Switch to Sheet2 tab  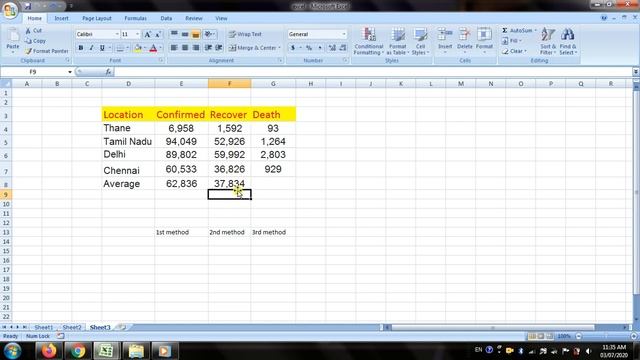[71, 327]
